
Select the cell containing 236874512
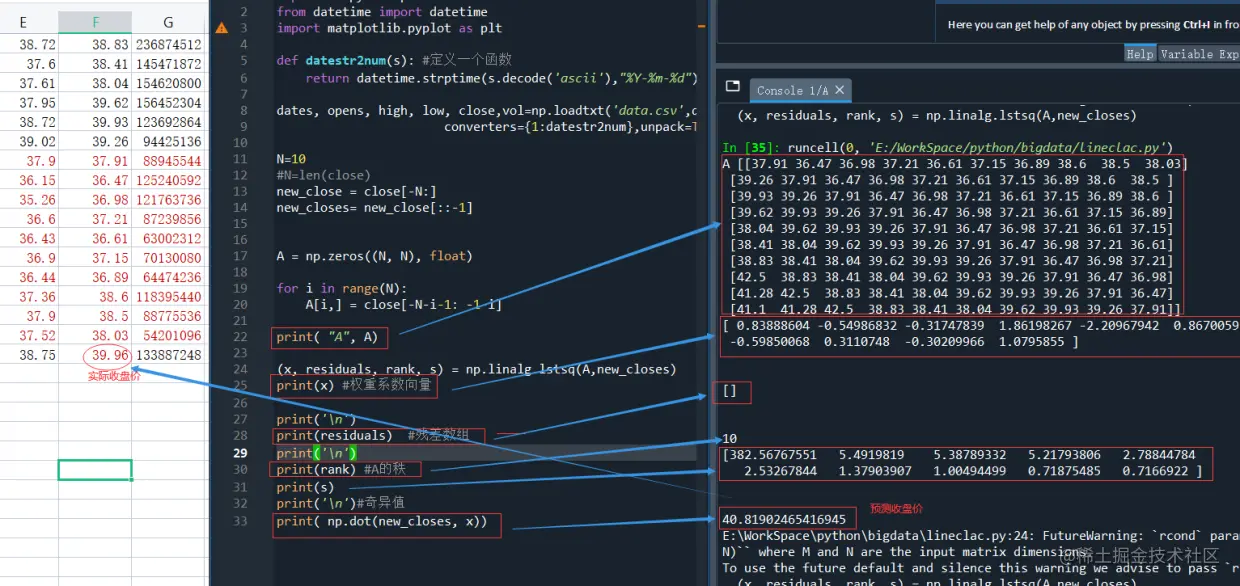tap(167, 44)
